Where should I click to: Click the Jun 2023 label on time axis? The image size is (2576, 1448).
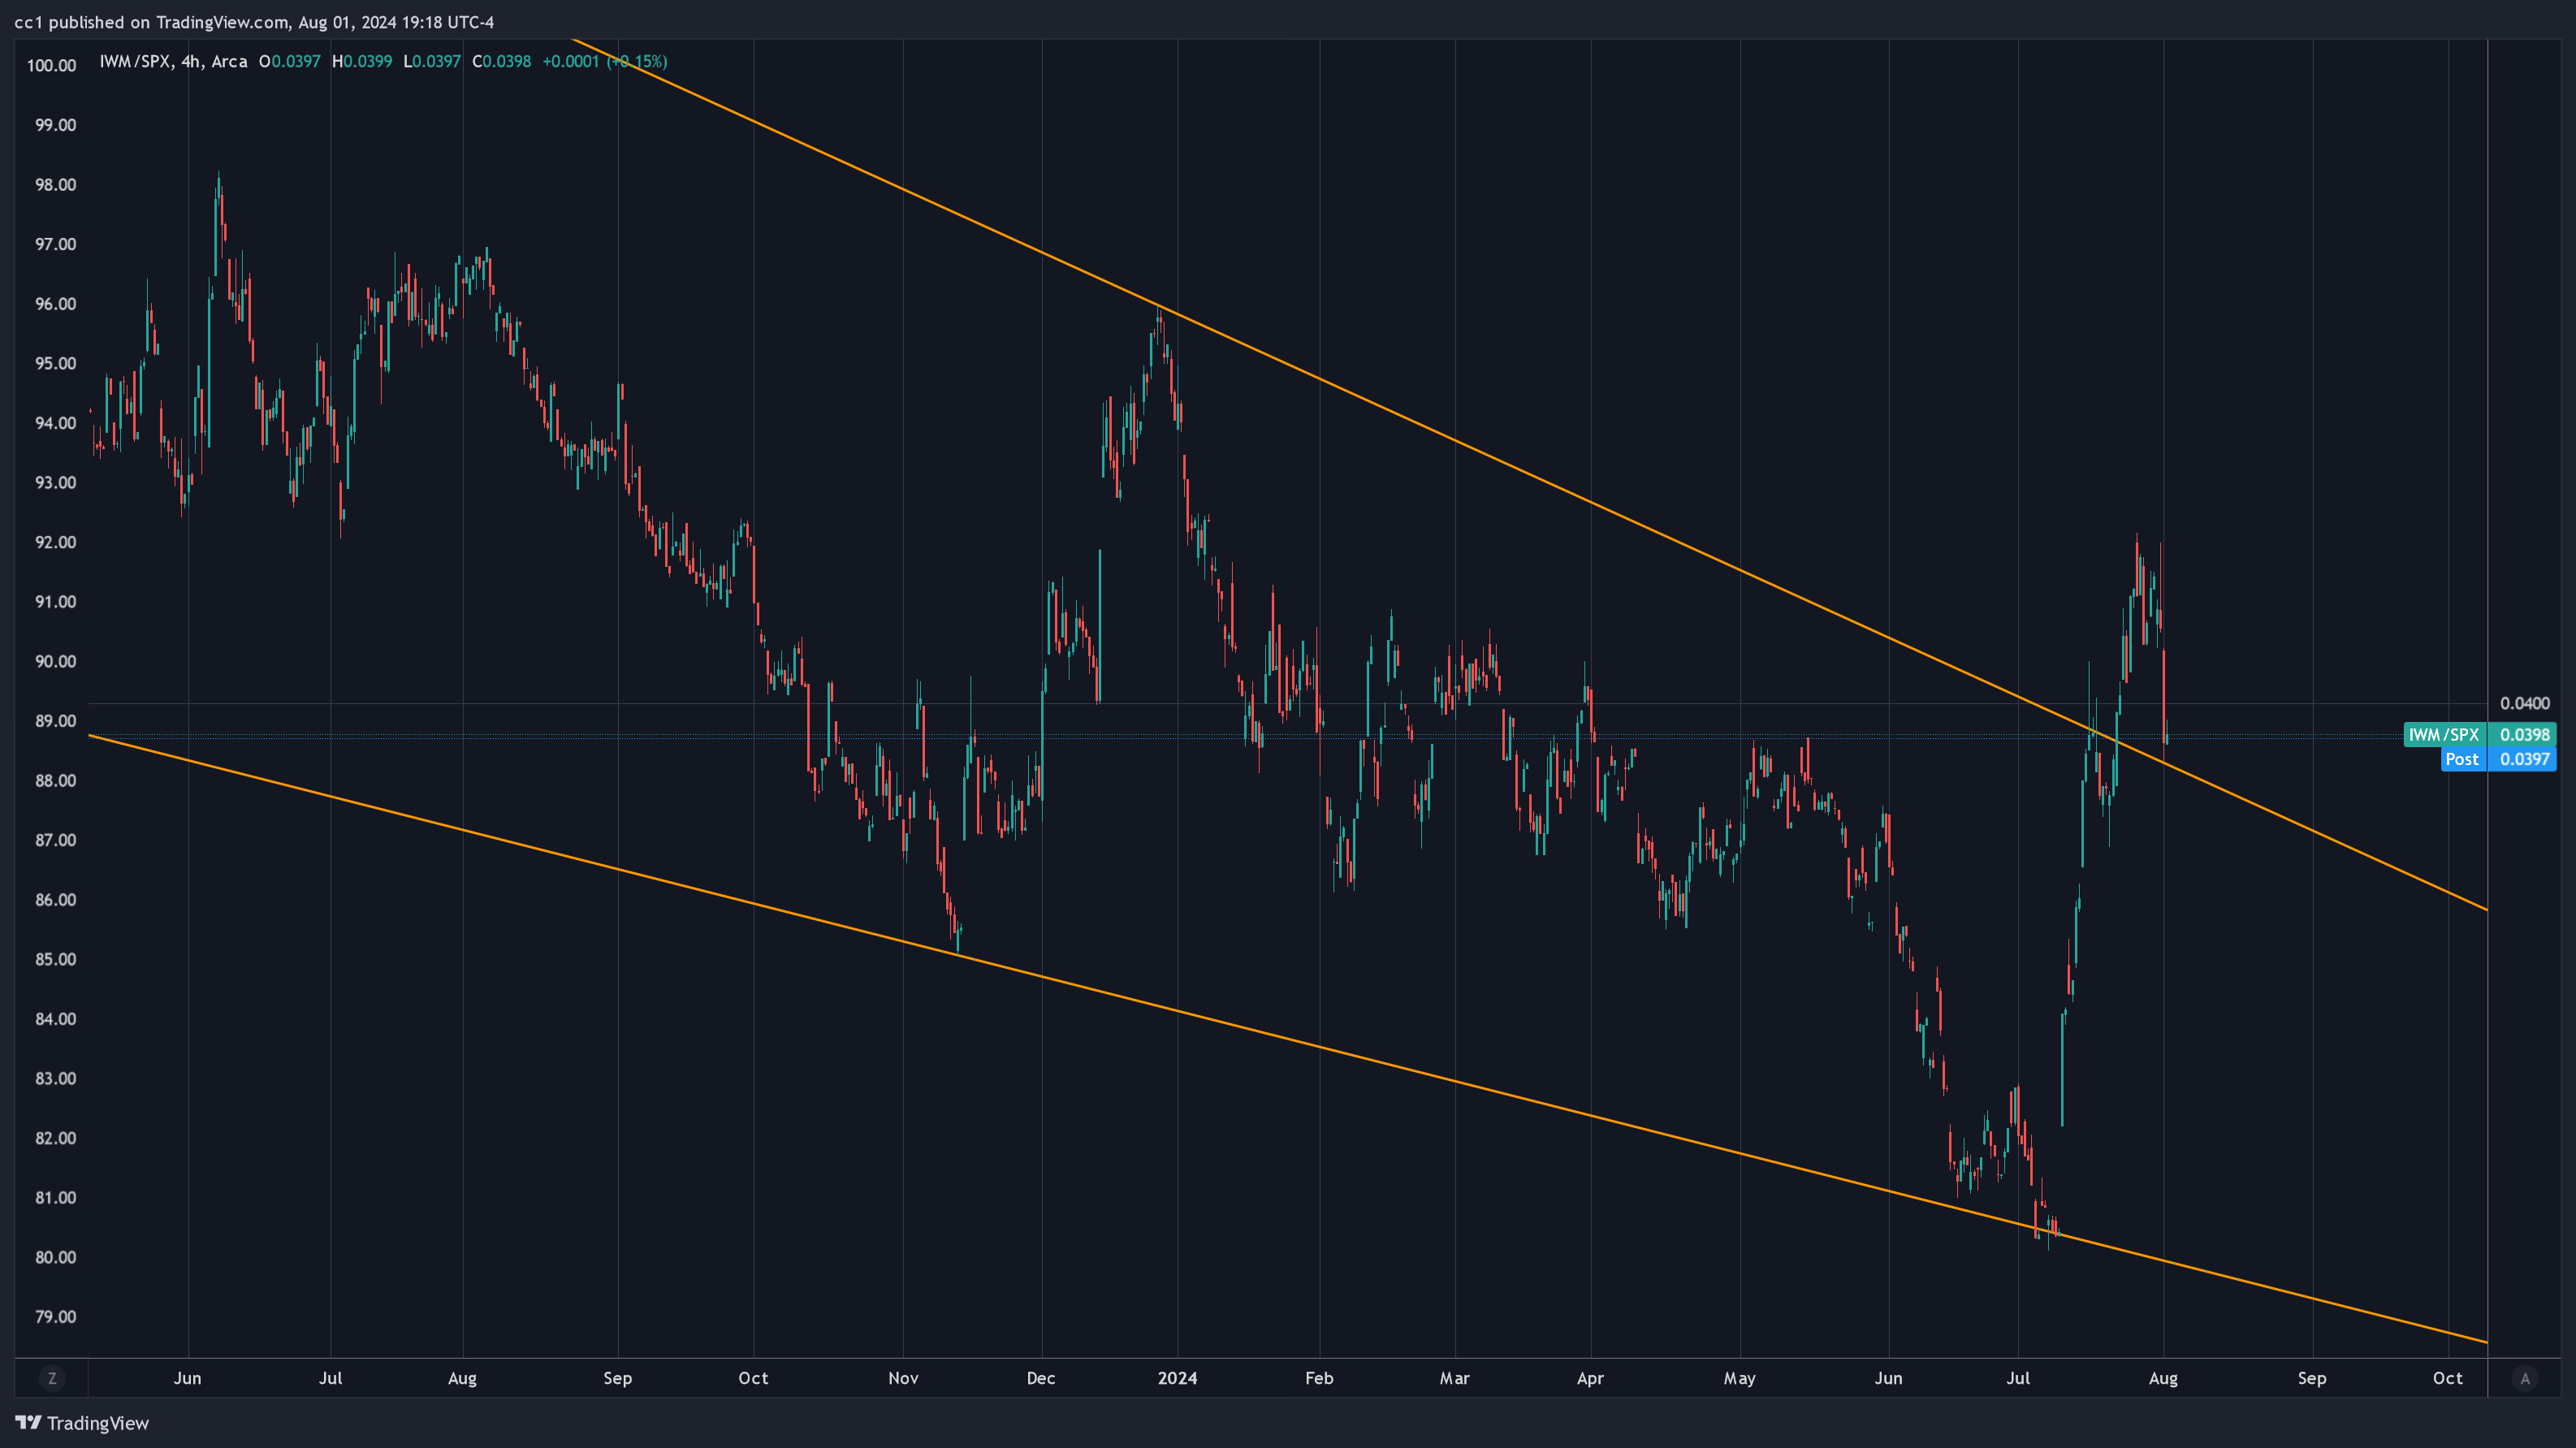click(187, 1378)
